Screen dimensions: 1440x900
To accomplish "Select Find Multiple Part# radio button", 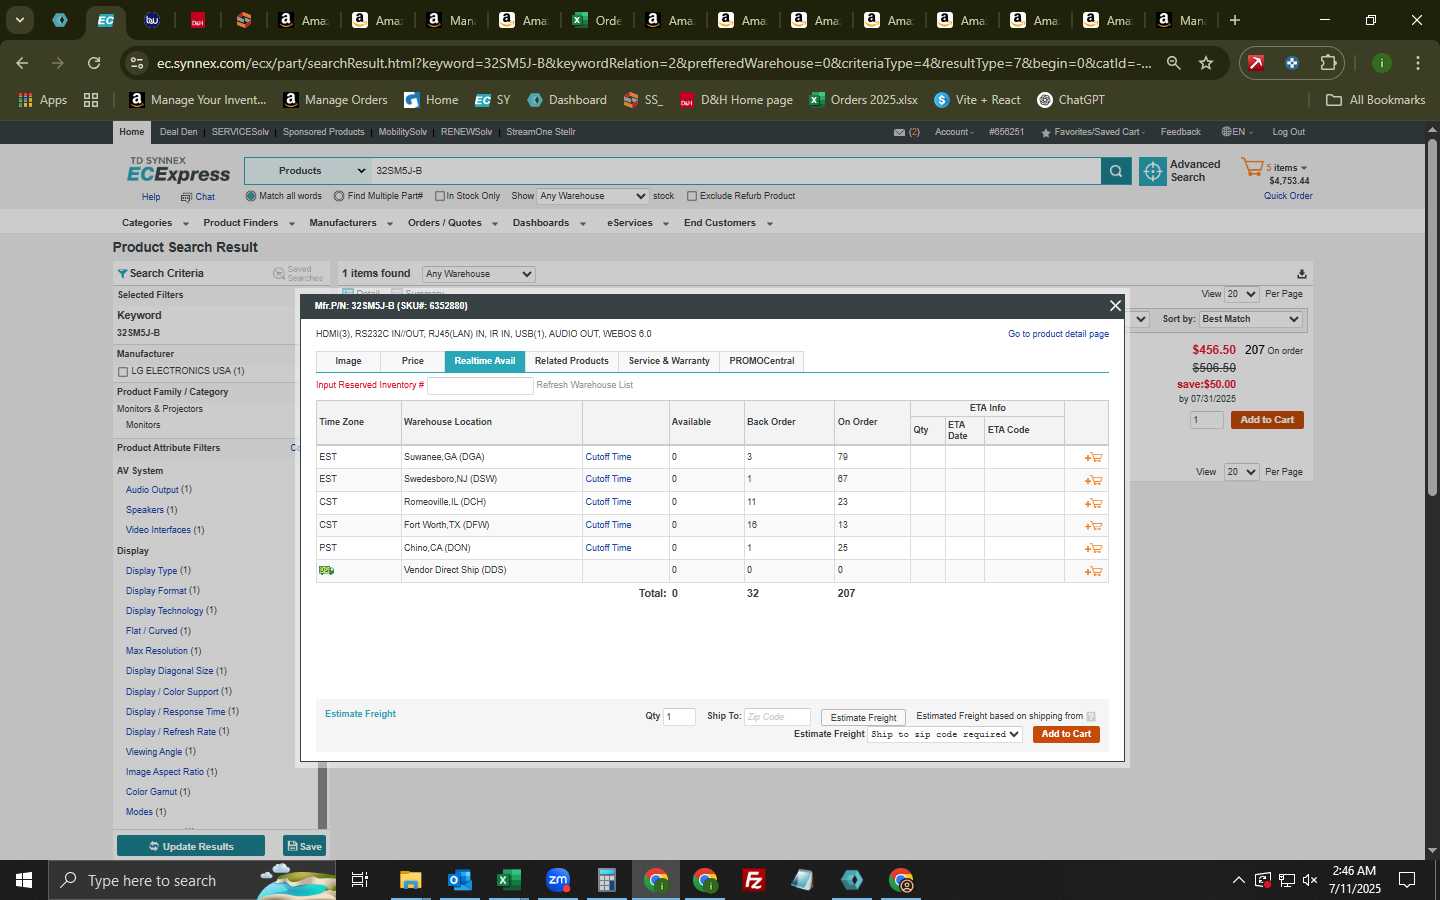I will [339, 196].
